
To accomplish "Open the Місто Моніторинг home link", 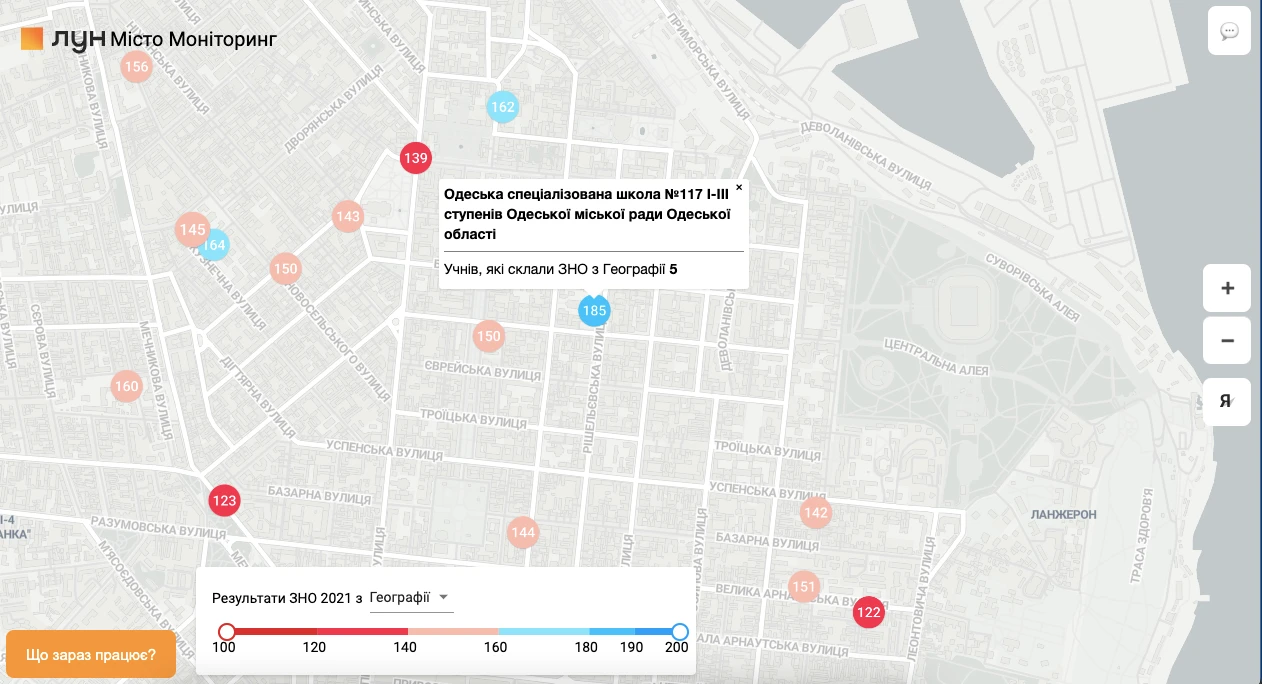I will pos(193,39).
